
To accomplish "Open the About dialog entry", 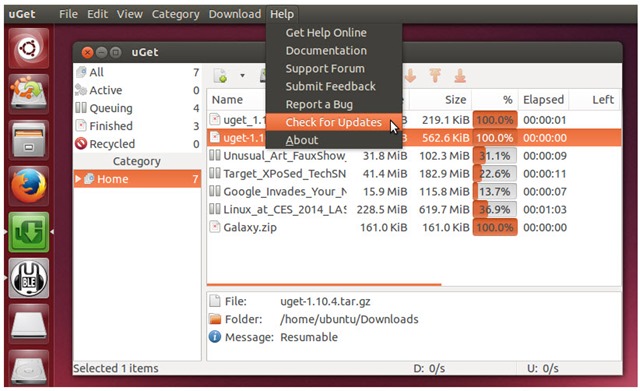I will pos(334,140).
